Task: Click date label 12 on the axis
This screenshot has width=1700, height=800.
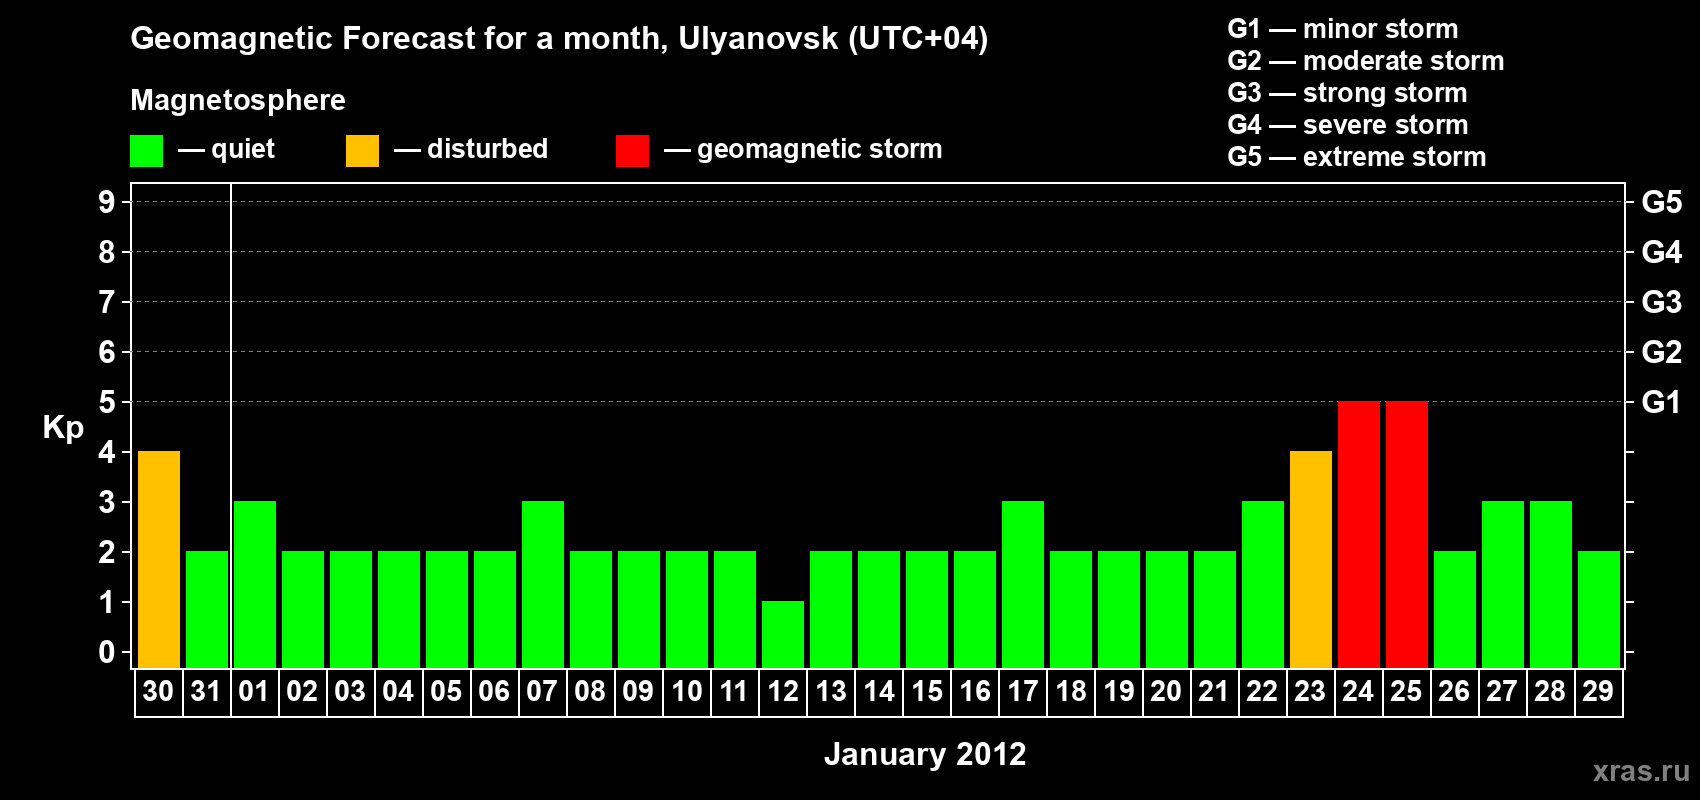Action: tap(782, 691)
